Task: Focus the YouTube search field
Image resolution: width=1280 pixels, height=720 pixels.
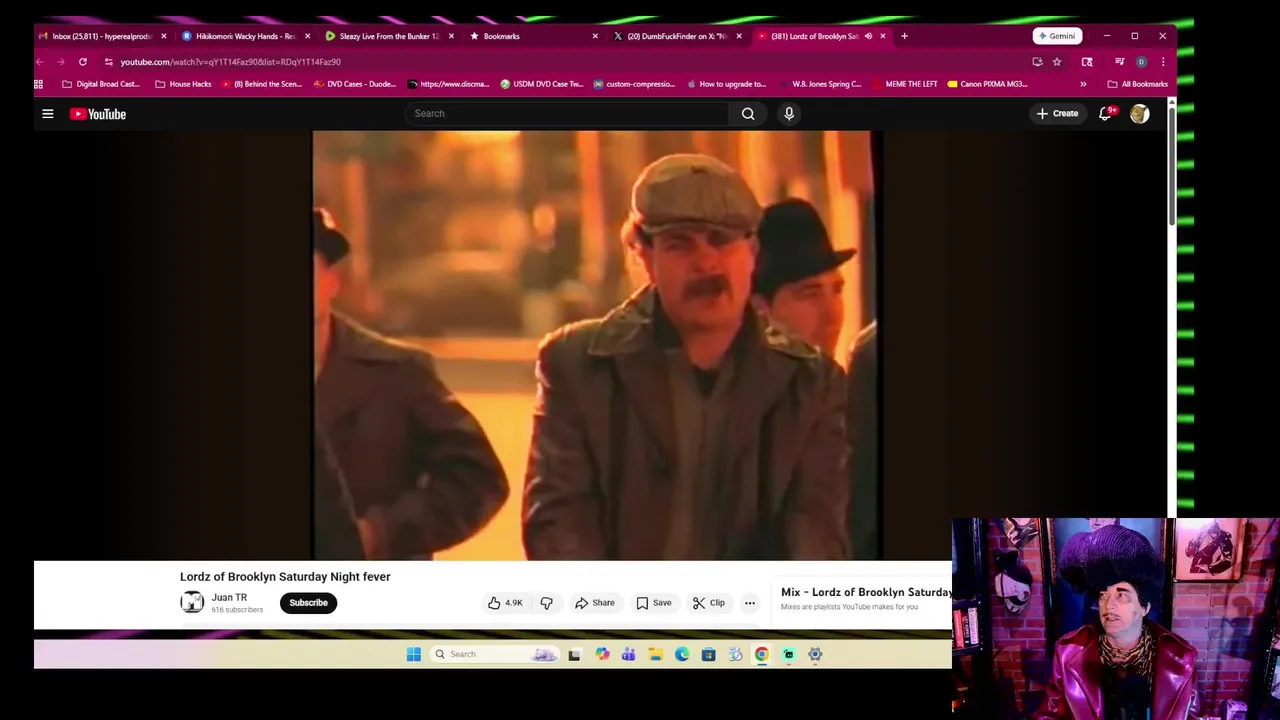Action: (567, 114)
